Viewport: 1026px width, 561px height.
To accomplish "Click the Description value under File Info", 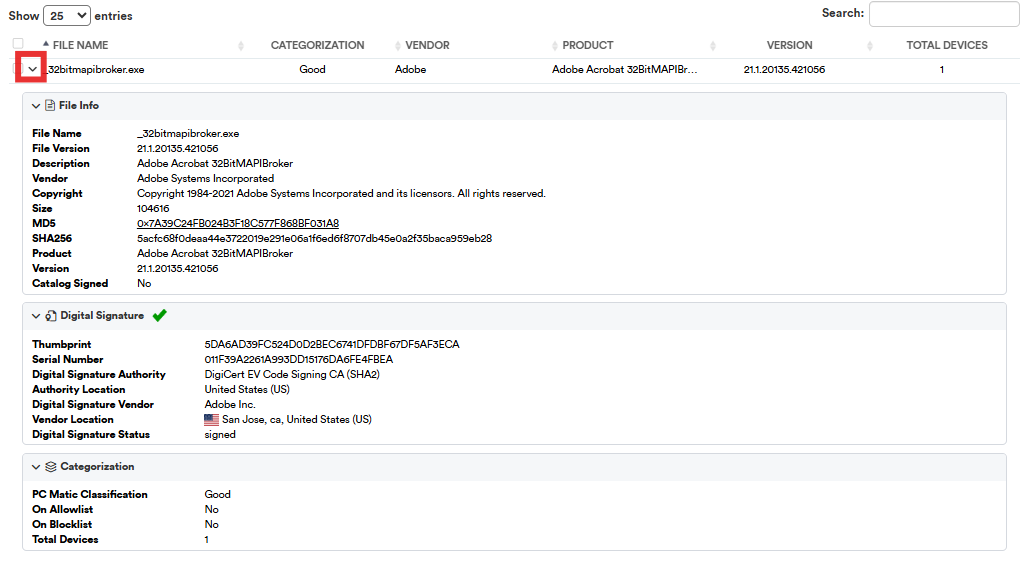I will click(x=215, y=164).
